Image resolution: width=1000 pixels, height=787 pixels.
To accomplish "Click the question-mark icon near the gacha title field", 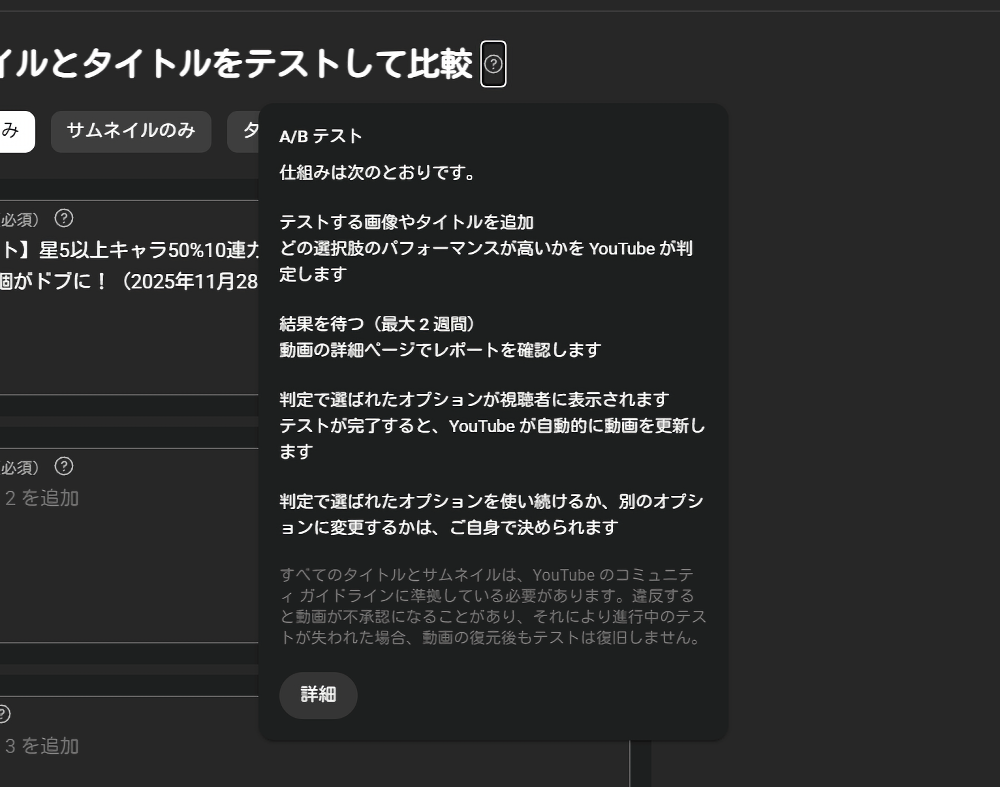I will tap(64, 218).
